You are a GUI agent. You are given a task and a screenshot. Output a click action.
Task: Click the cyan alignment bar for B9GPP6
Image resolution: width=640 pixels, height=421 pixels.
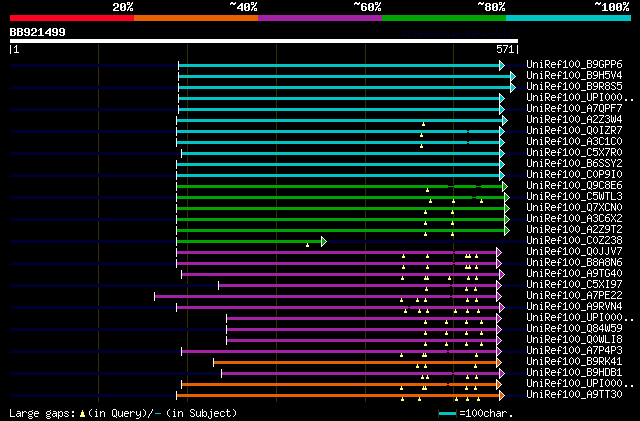click(339, 65)
